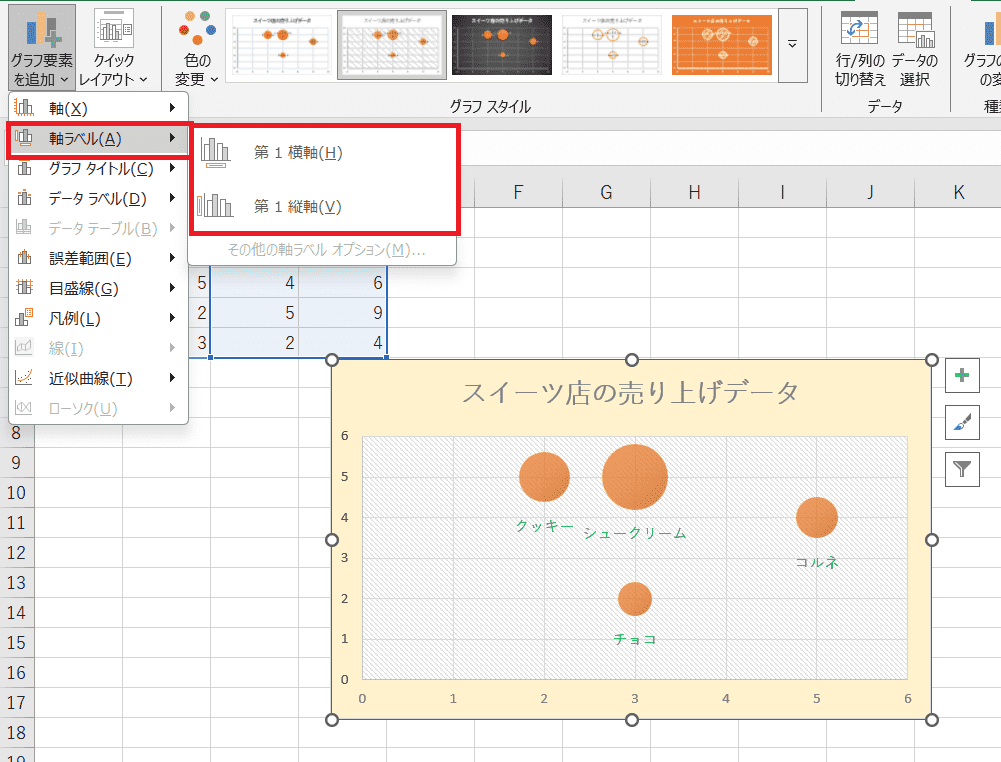Choose 第 1 縦軸 axis label option

click(x=298, y=207)
